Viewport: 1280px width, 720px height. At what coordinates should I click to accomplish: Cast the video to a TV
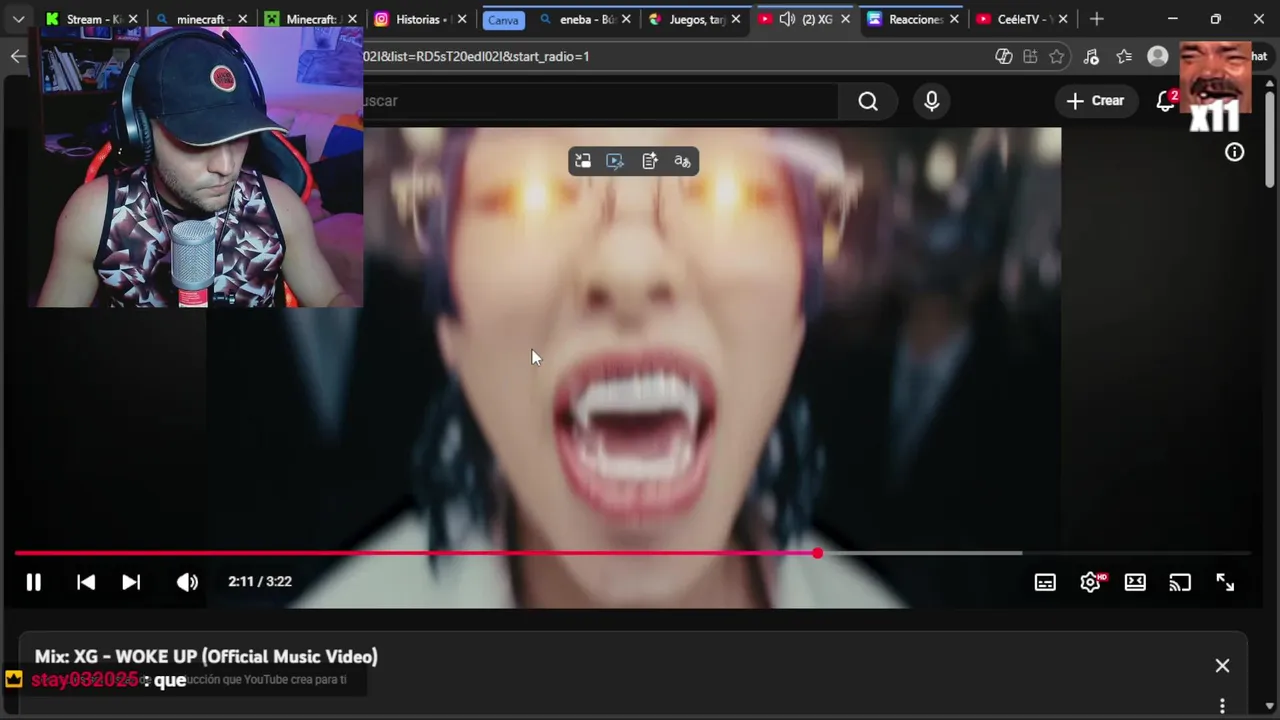(1180, 582)
